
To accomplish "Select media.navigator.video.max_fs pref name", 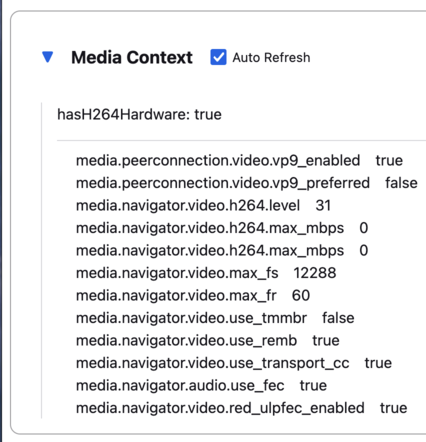I will [177, 273].
